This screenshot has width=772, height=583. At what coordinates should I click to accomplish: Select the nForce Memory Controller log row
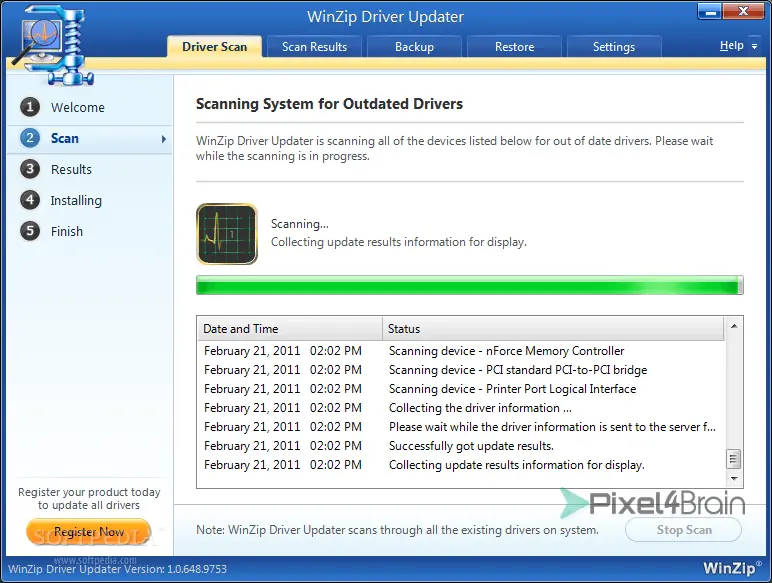461,351
